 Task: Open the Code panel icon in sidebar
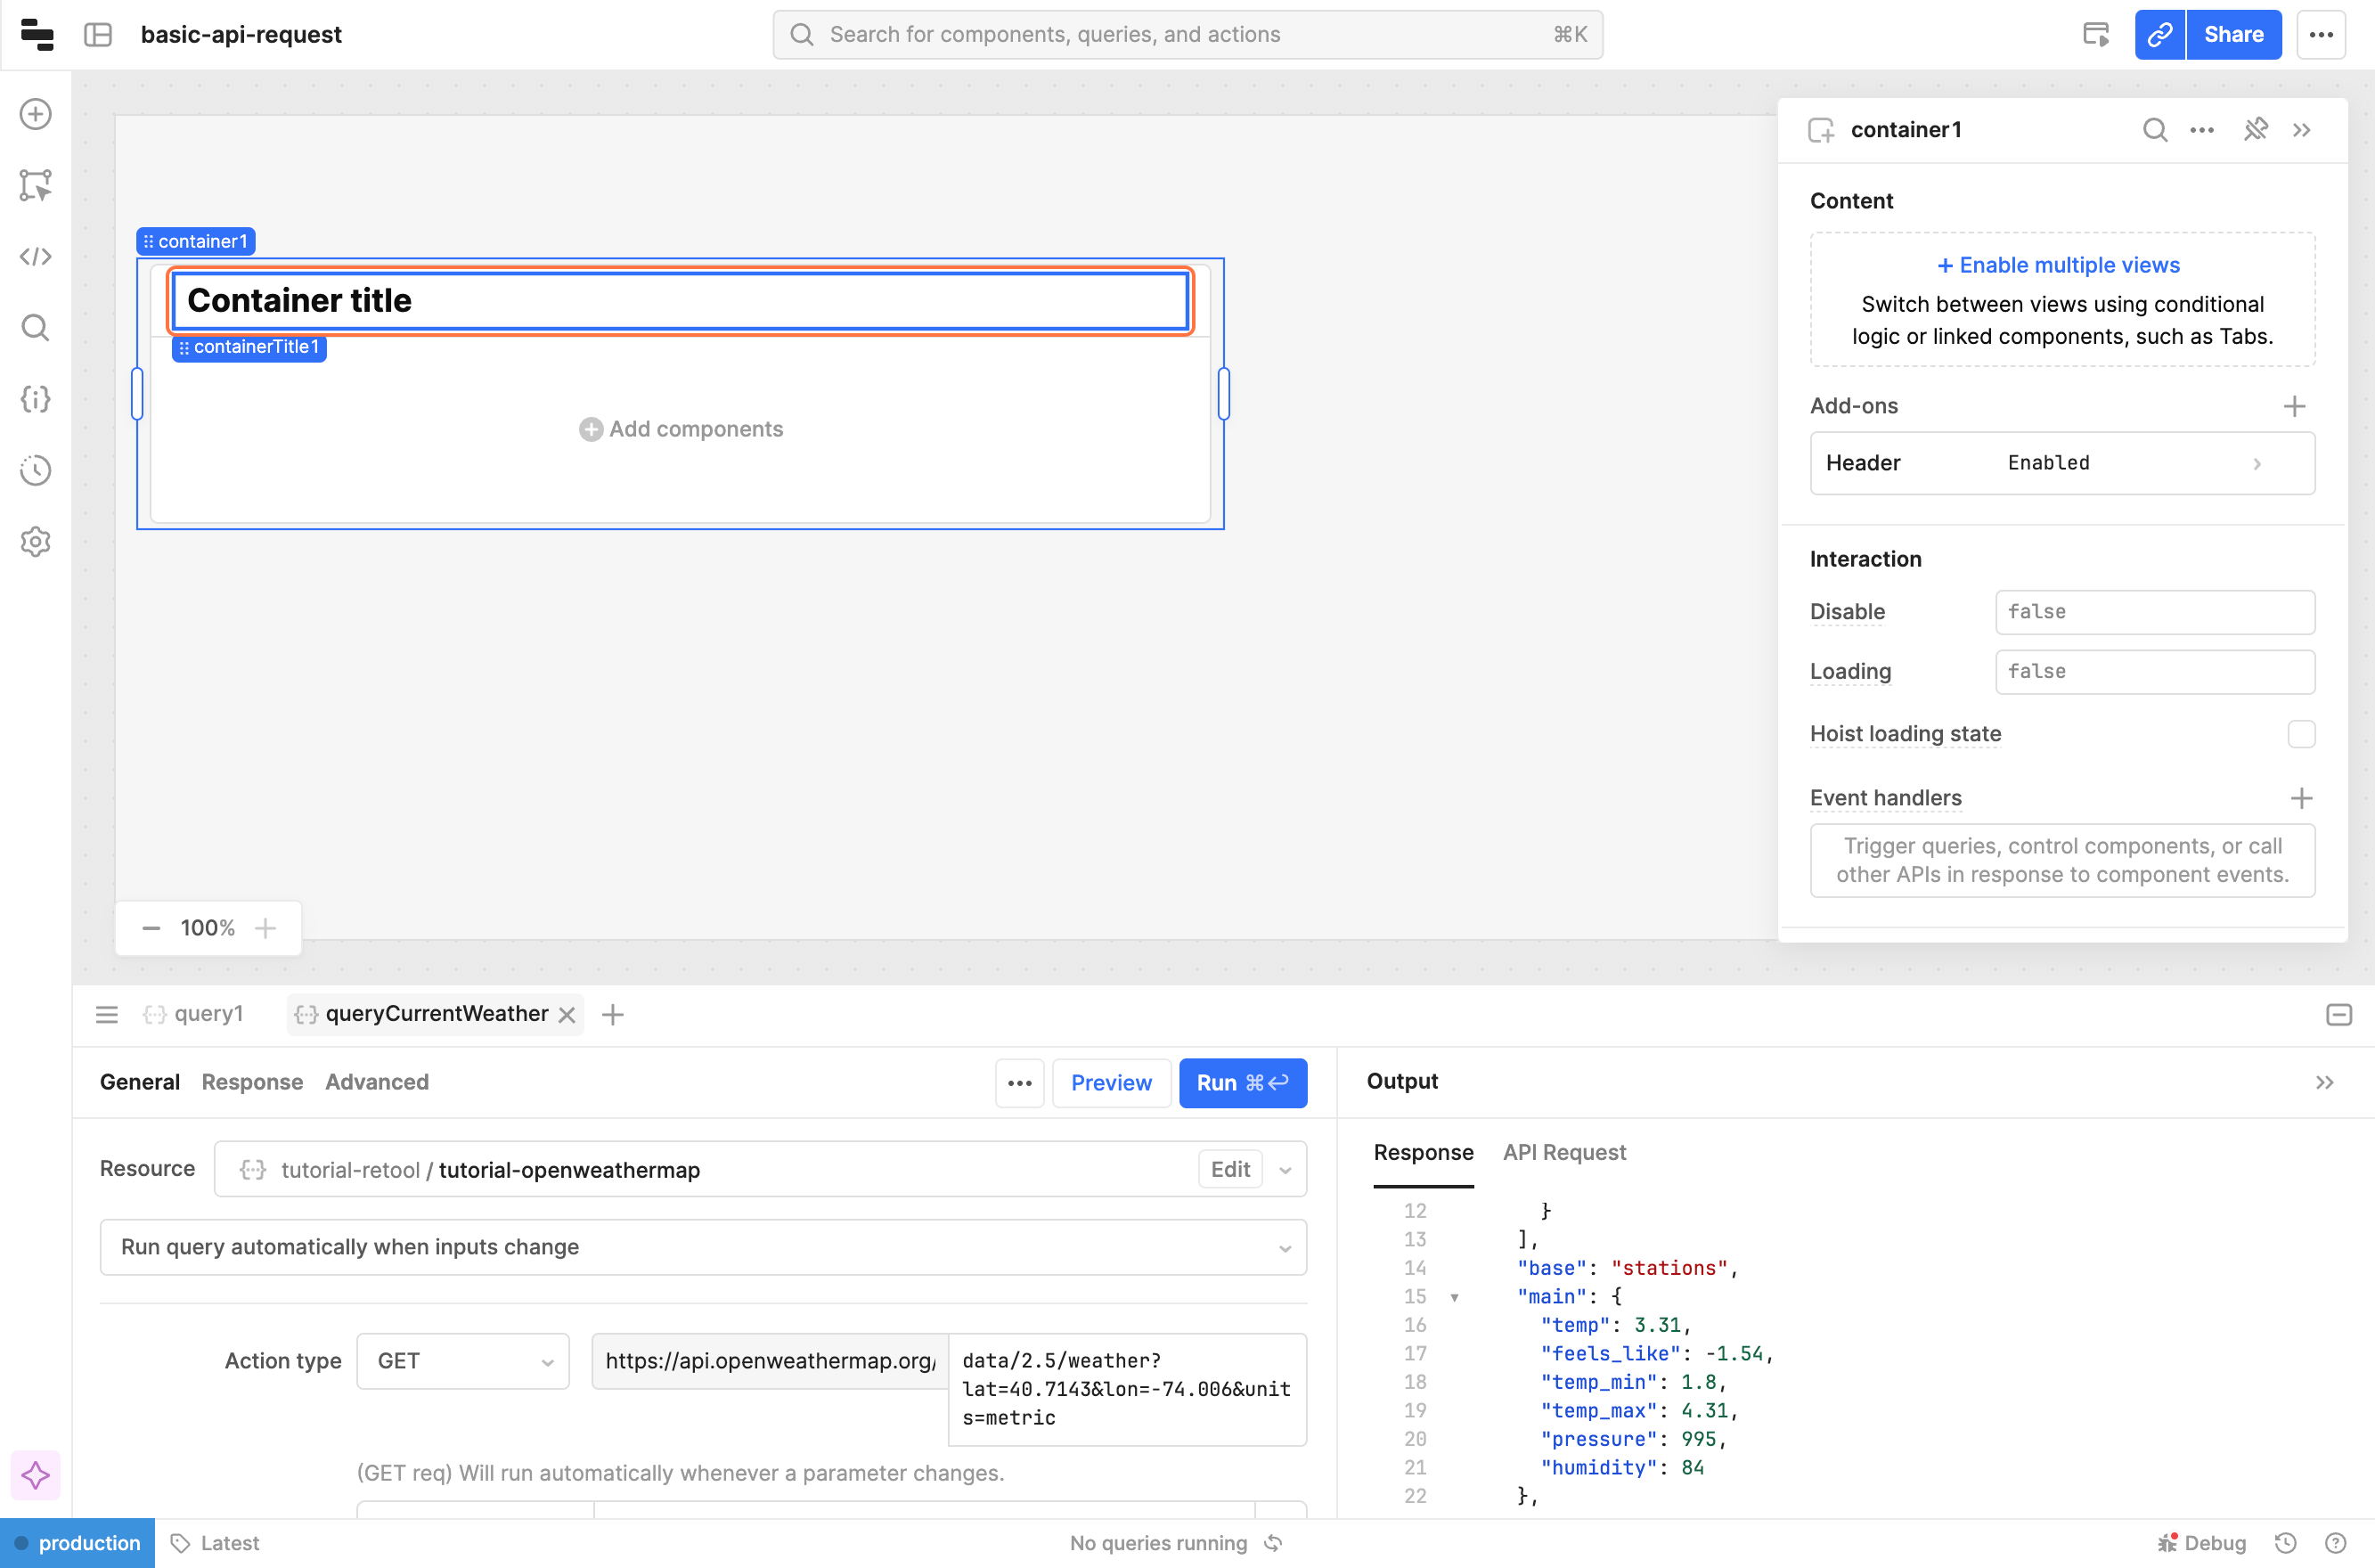[36, 257]
